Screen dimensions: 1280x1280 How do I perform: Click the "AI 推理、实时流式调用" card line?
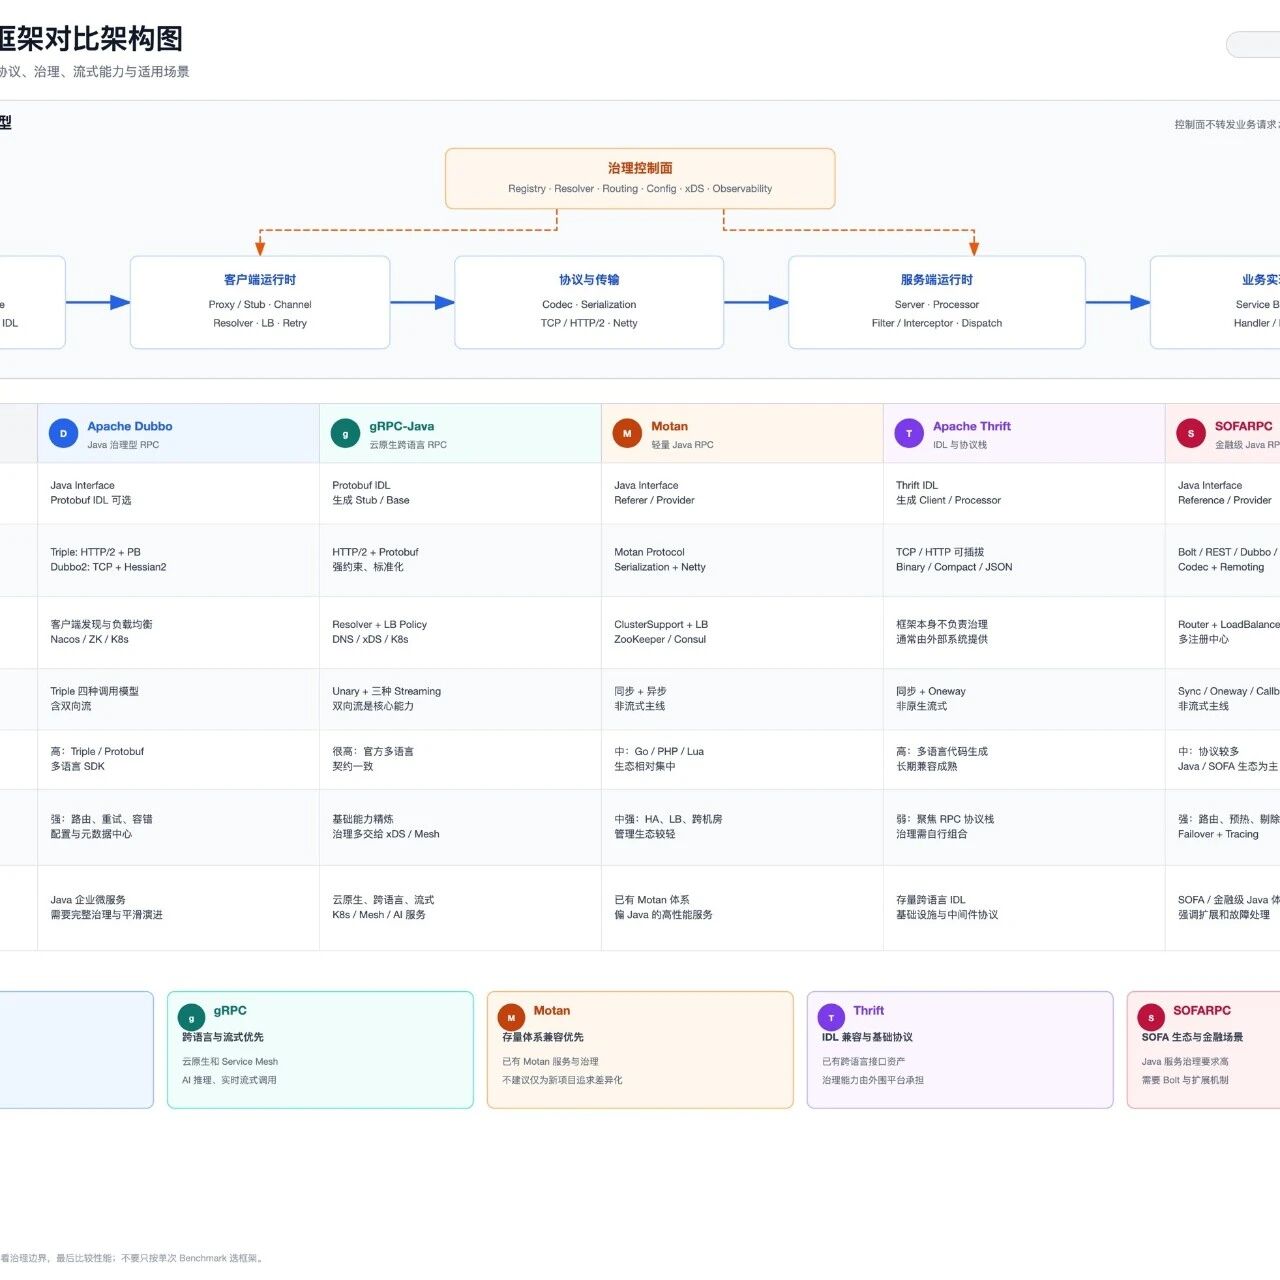pyautogui.click(x=229, y=1081)
